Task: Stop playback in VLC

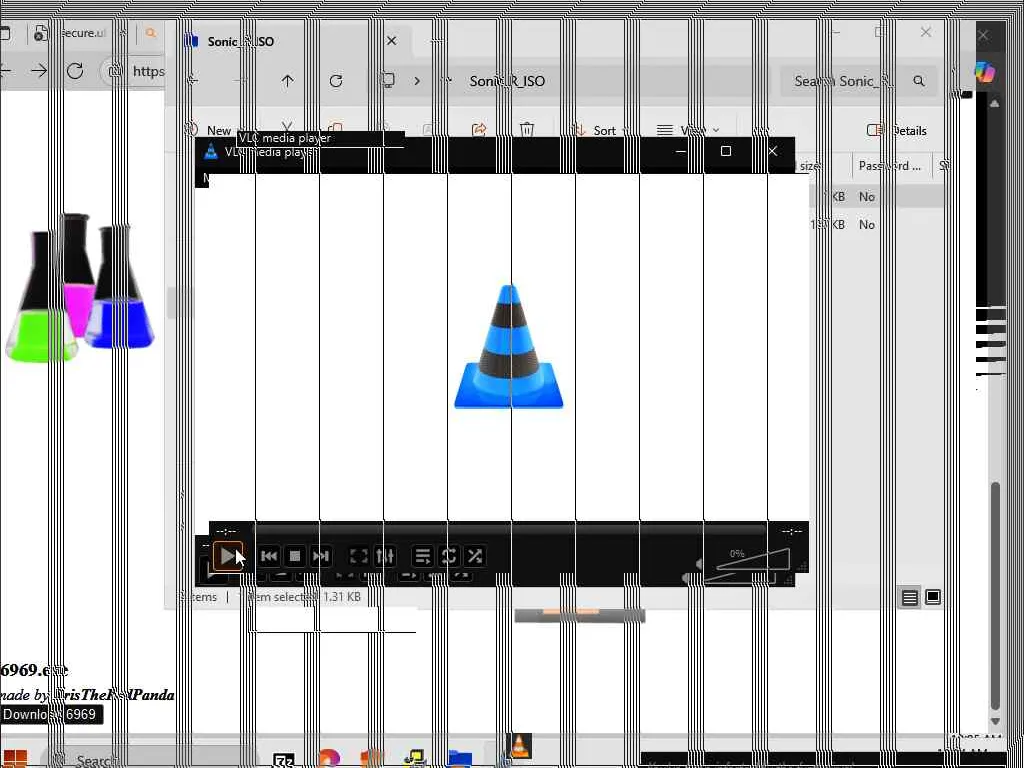Action: pyautogui.click(x=295, y=556)
